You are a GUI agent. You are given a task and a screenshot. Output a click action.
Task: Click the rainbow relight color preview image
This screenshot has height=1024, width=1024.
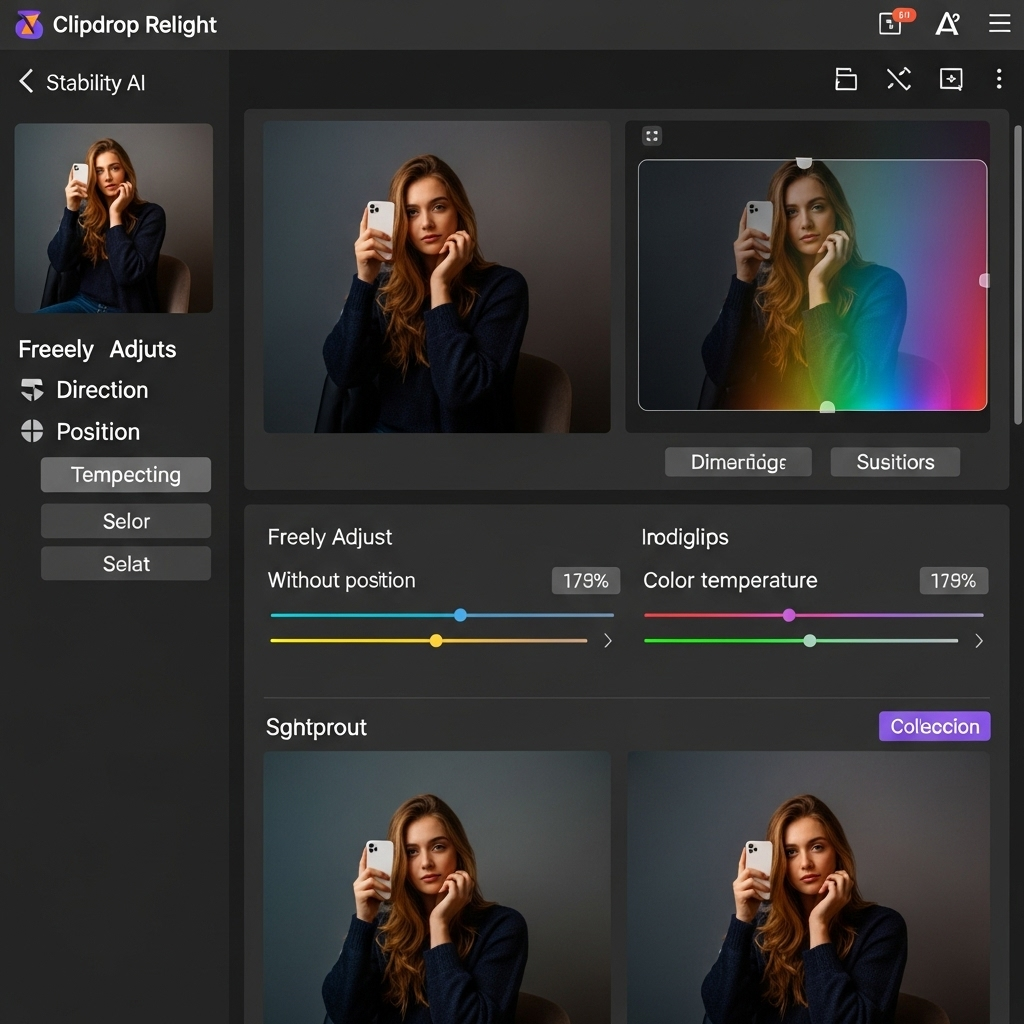[812, 285]
